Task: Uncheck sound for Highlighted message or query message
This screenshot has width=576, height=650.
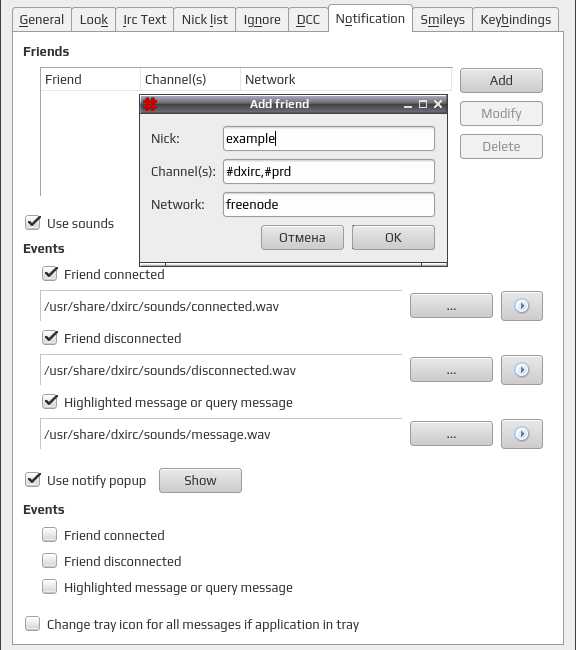Action: [50, 402]
